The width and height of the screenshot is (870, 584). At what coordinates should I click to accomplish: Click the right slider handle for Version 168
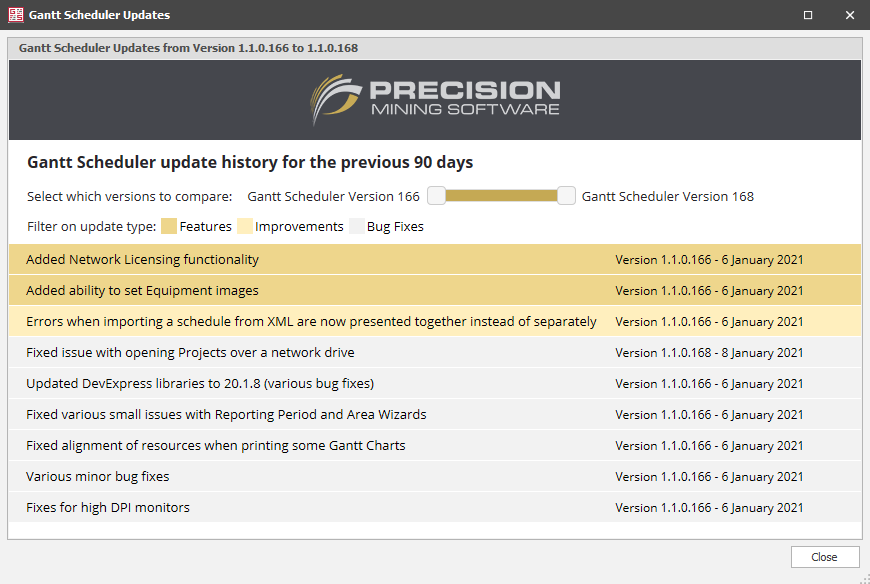coord(566,196)
